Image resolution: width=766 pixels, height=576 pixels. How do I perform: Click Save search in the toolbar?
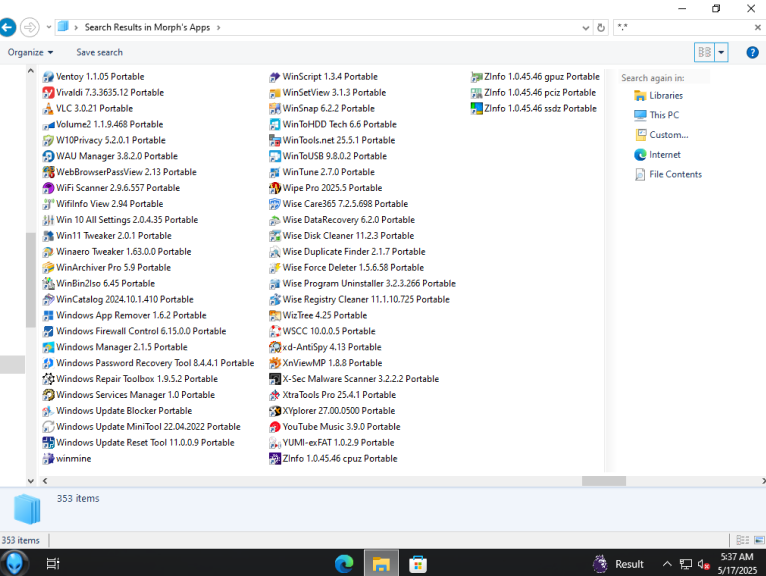point(99,52)
